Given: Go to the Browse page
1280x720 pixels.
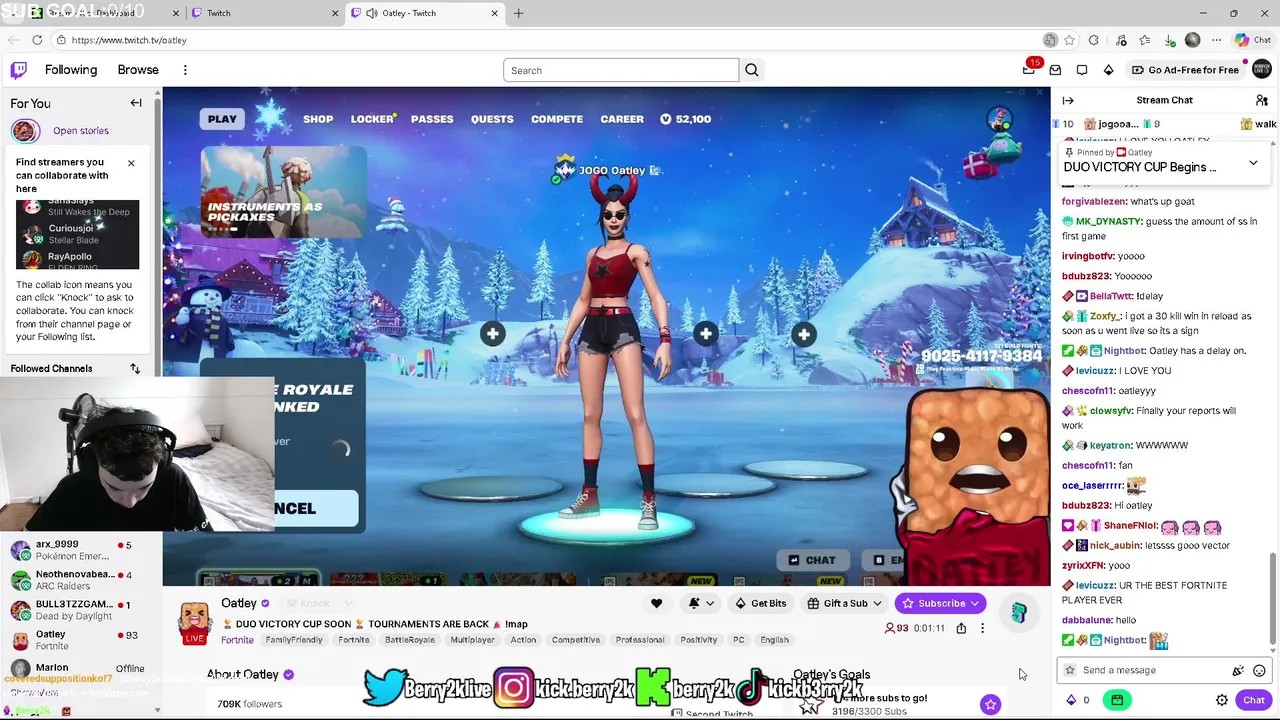Looking at the screenshot, I should click(138, 70).
